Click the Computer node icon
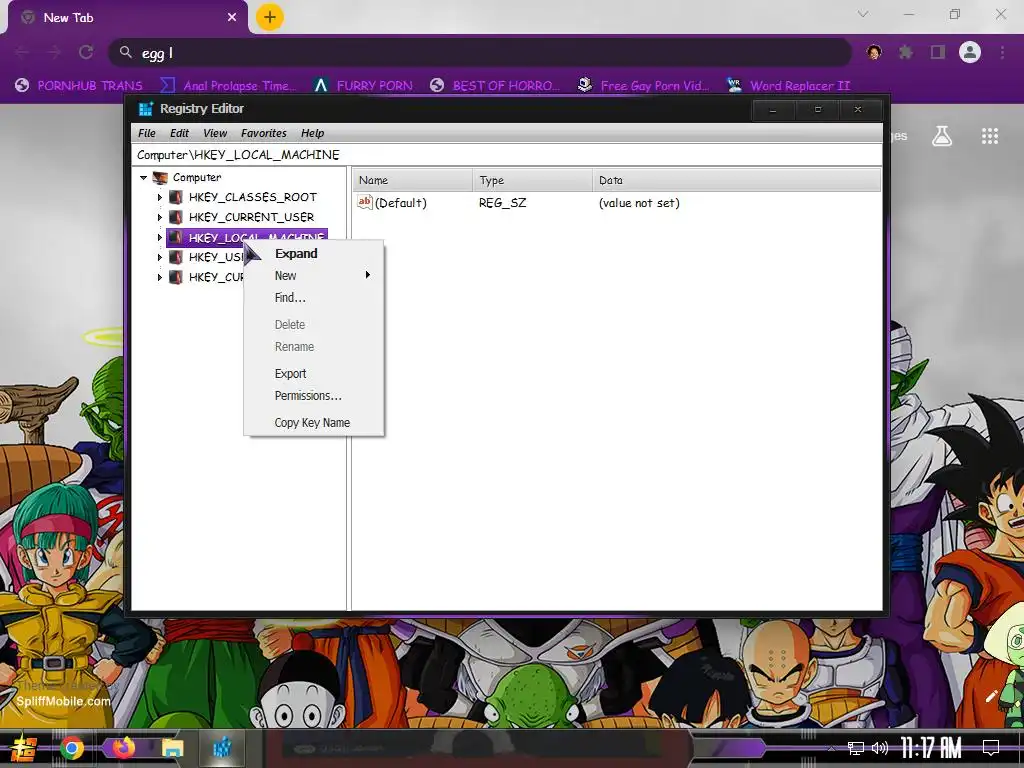 click(x=160, y=178)
